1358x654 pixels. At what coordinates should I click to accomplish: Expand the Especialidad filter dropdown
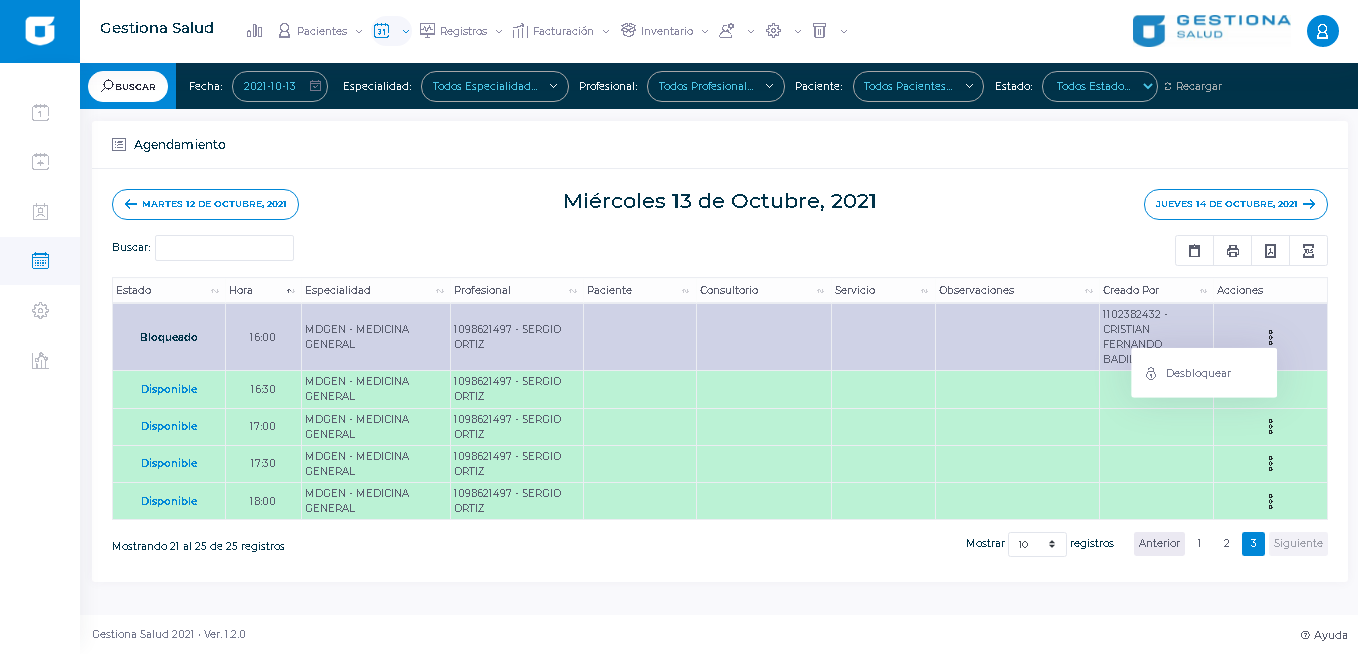click(x=494, y=87)
